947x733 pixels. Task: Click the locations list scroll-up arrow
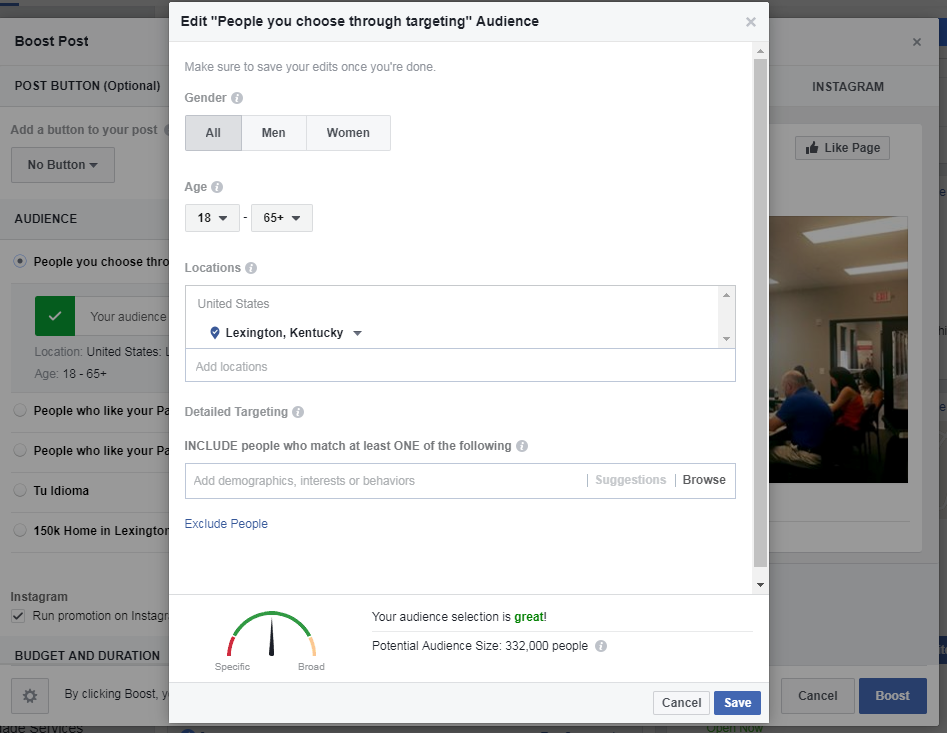(x=727, y=295)
